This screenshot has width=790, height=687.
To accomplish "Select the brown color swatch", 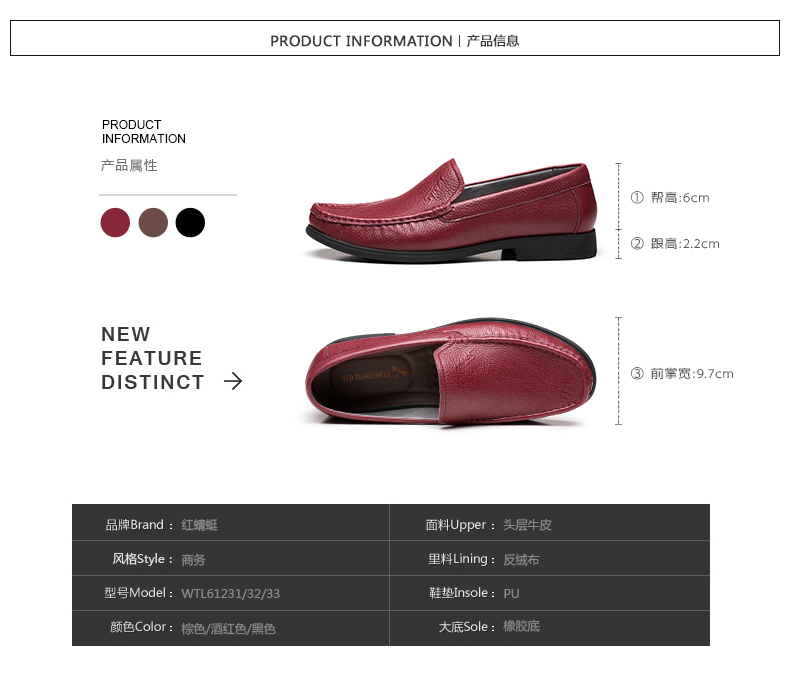I will click(153, 222).
